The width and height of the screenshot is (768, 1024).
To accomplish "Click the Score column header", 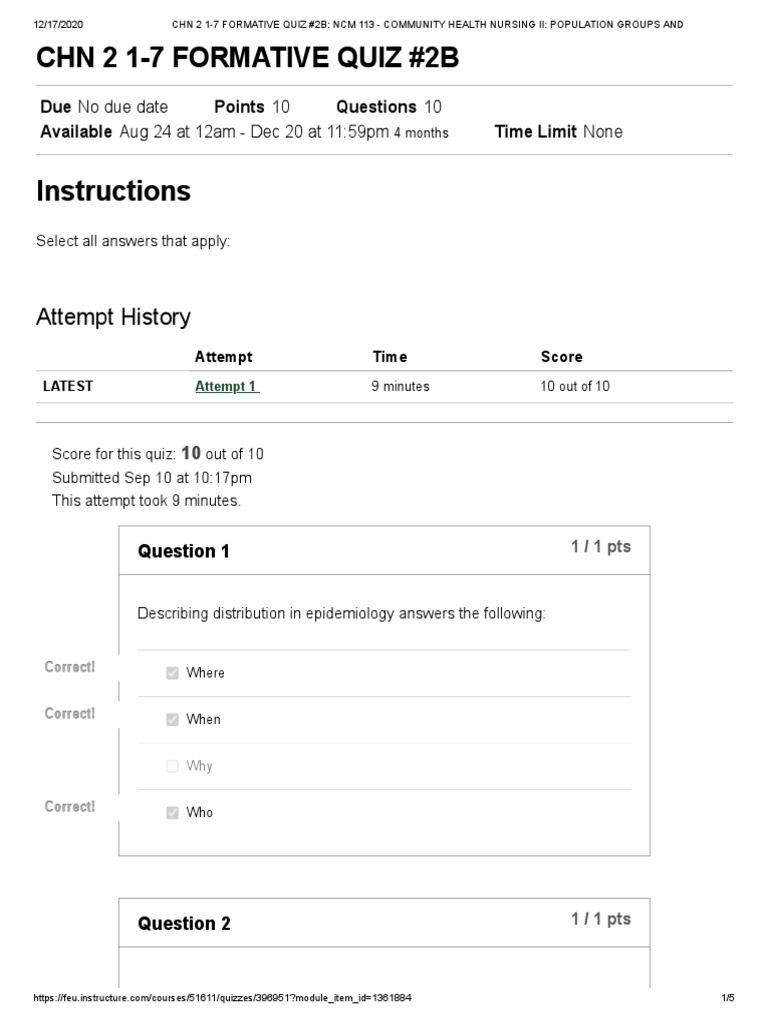I will 561,357.
